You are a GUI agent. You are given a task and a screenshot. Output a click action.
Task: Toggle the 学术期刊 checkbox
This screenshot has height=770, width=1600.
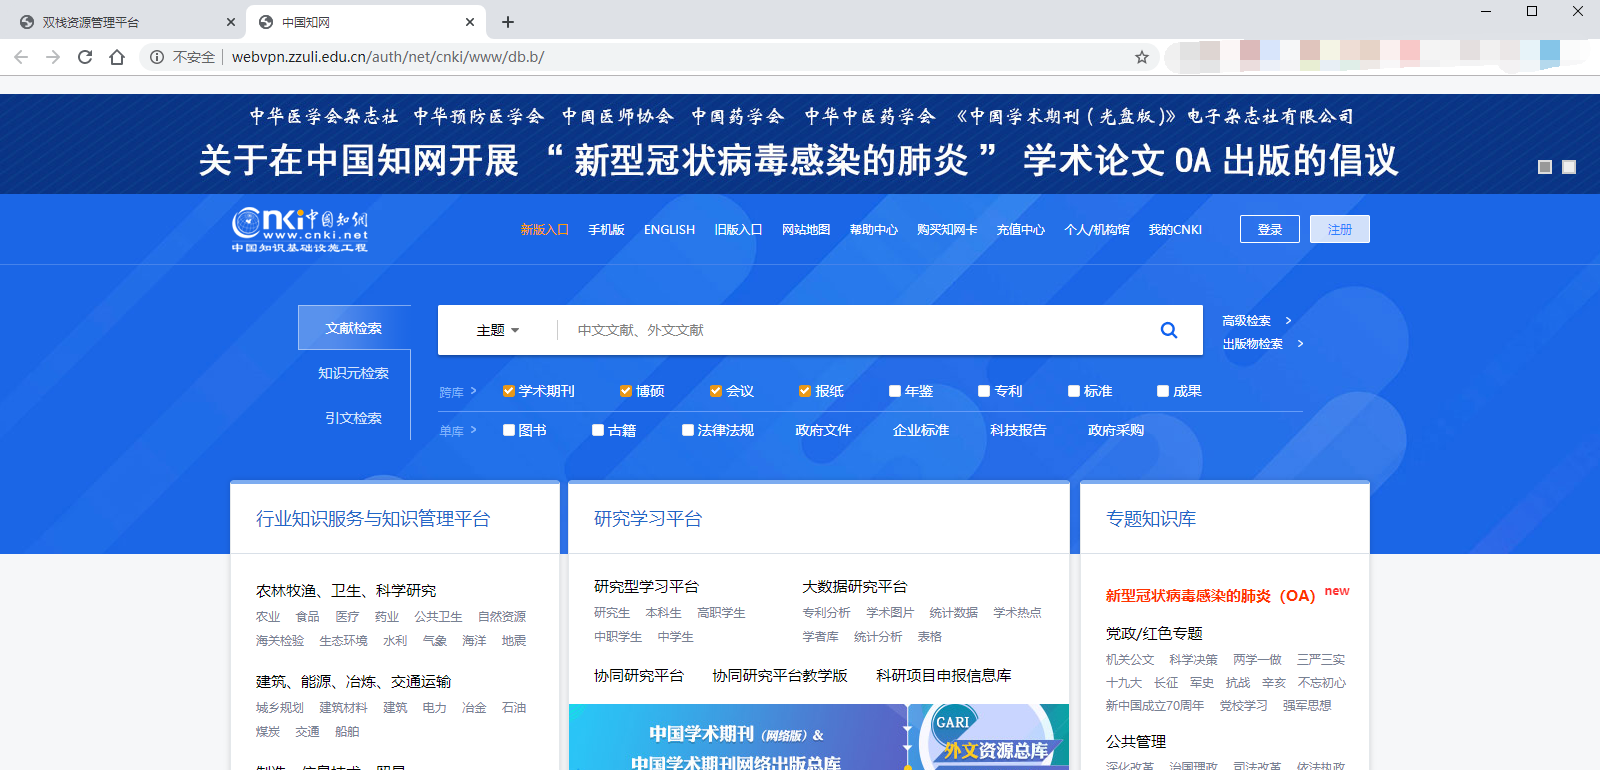[x=509, y=391]
